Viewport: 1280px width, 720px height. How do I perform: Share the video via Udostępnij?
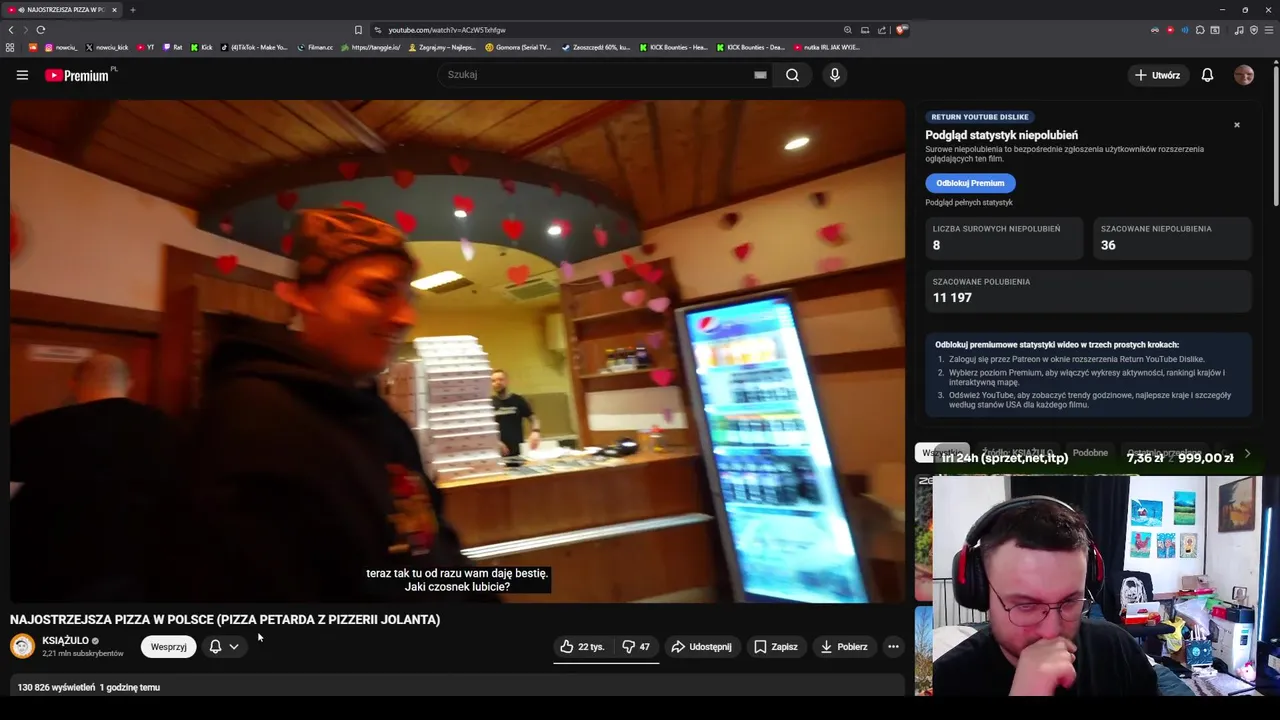702,647
